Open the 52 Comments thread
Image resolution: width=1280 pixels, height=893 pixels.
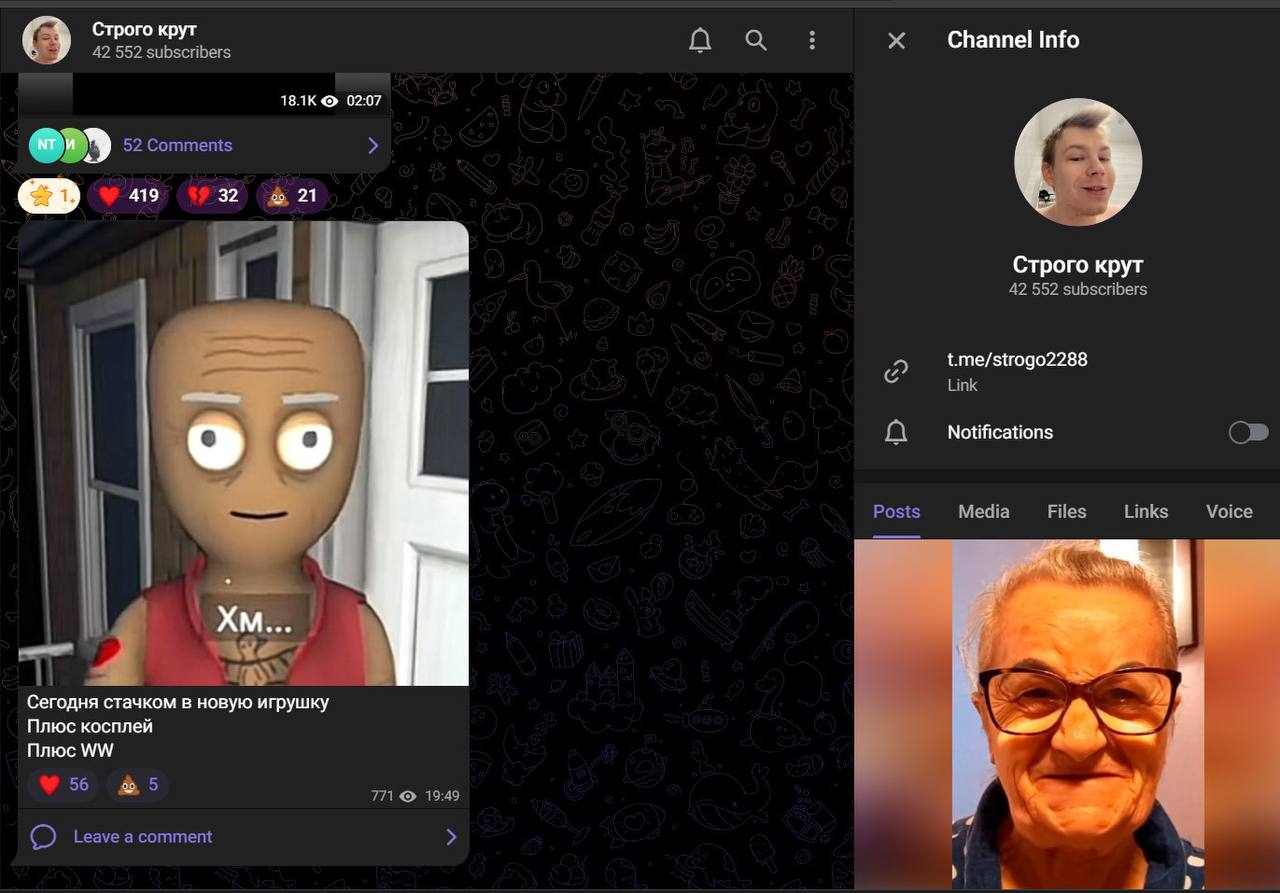[204, 145]
